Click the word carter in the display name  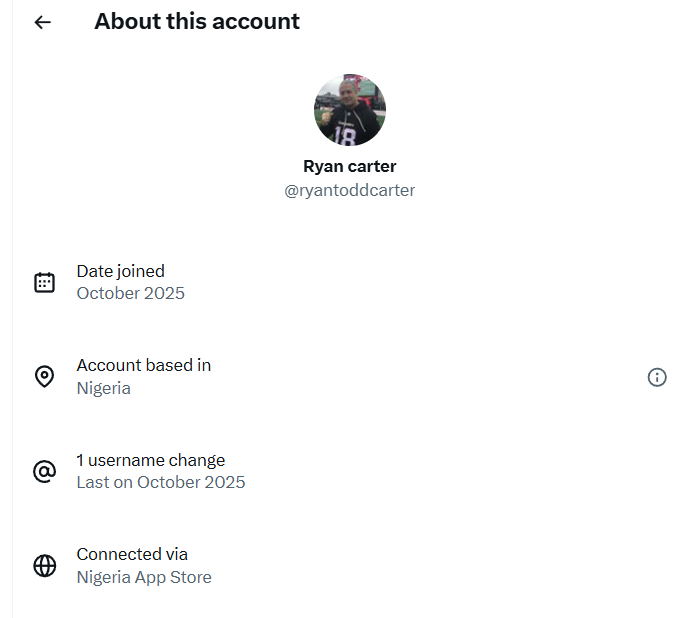pos(372,166)
